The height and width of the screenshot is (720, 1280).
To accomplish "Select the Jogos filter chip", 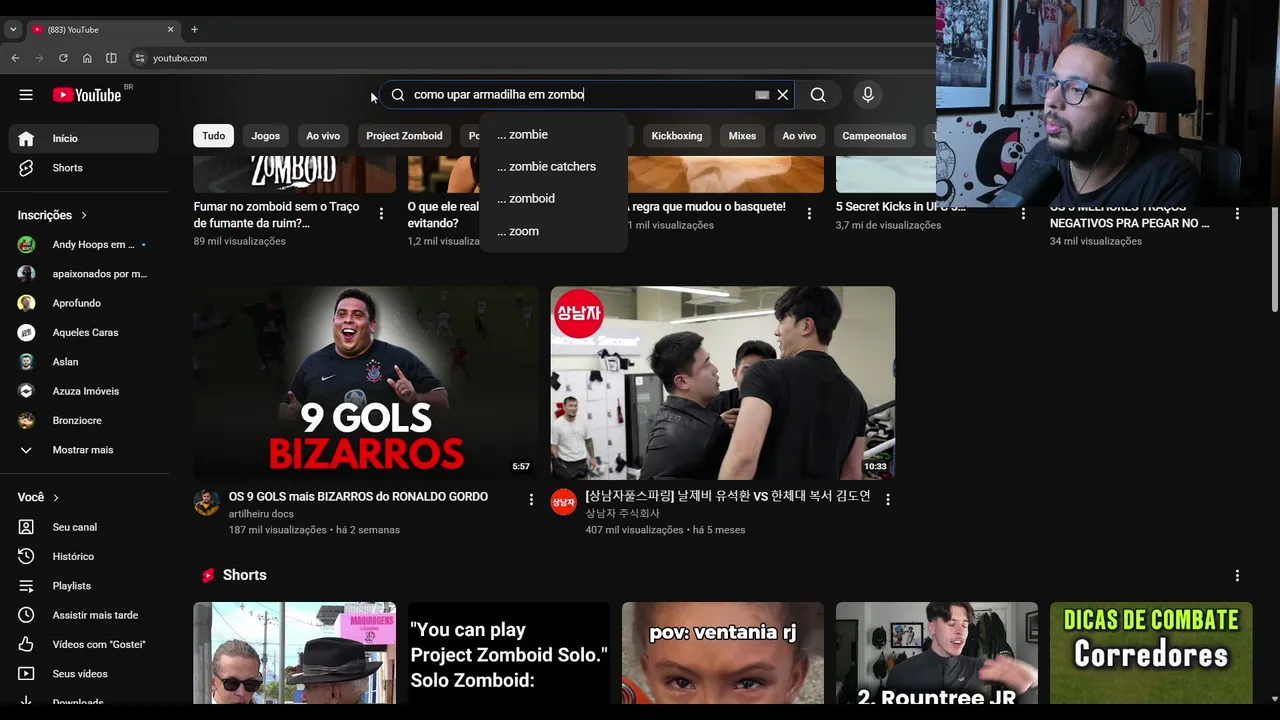I will (266, 136).
